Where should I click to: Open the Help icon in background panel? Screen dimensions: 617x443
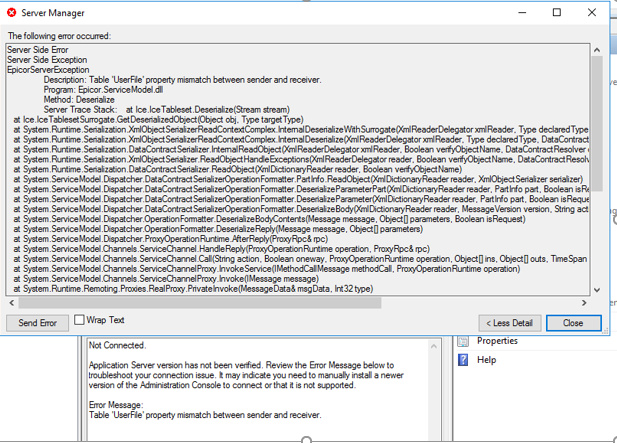pyautogui.click(x=463, y=360)
